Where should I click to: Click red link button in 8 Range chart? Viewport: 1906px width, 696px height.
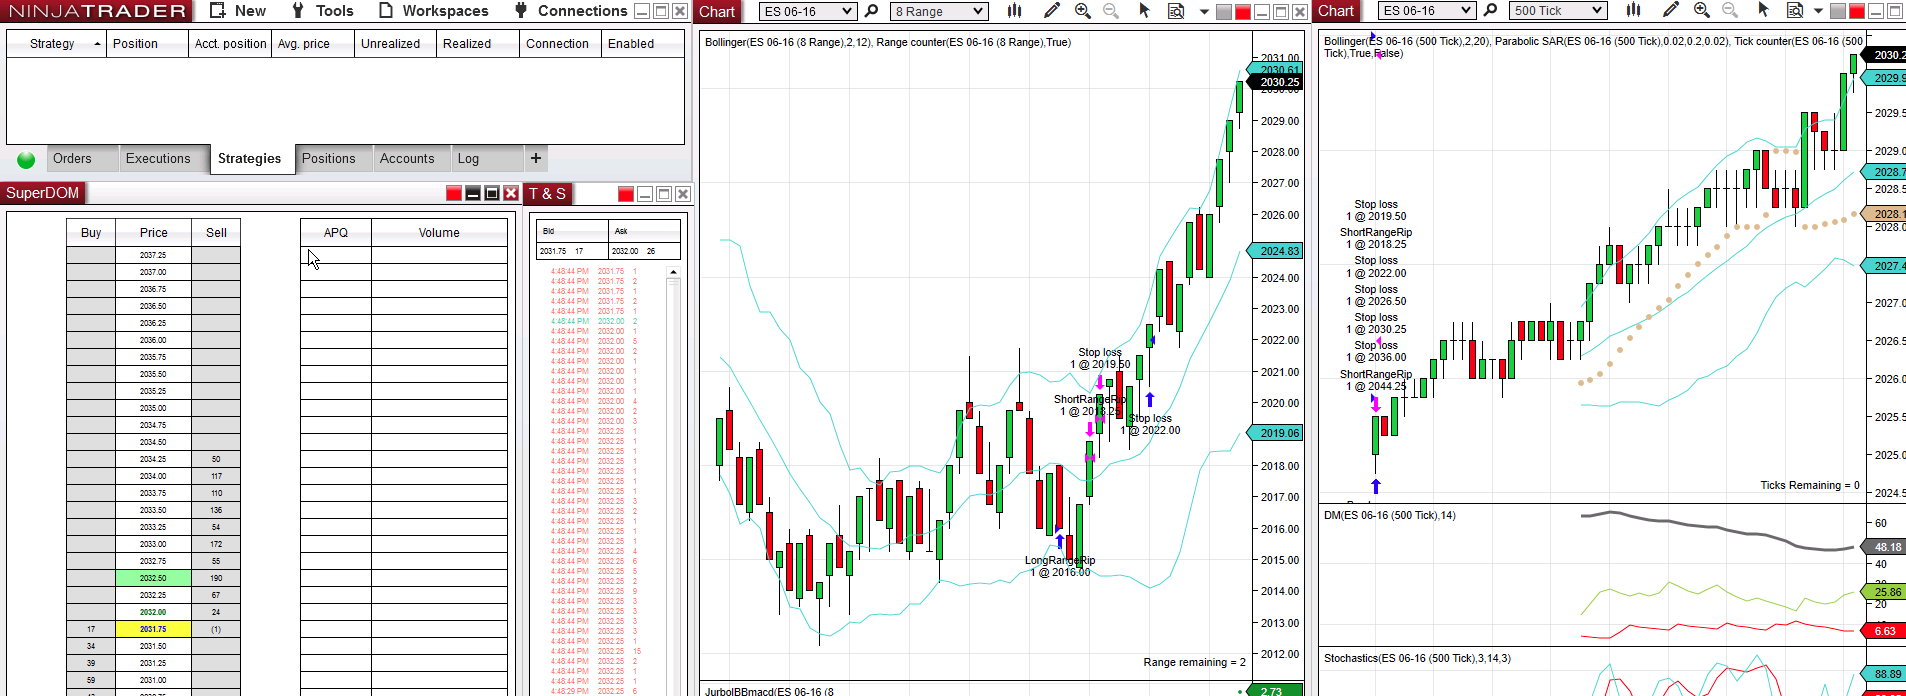1243,12
